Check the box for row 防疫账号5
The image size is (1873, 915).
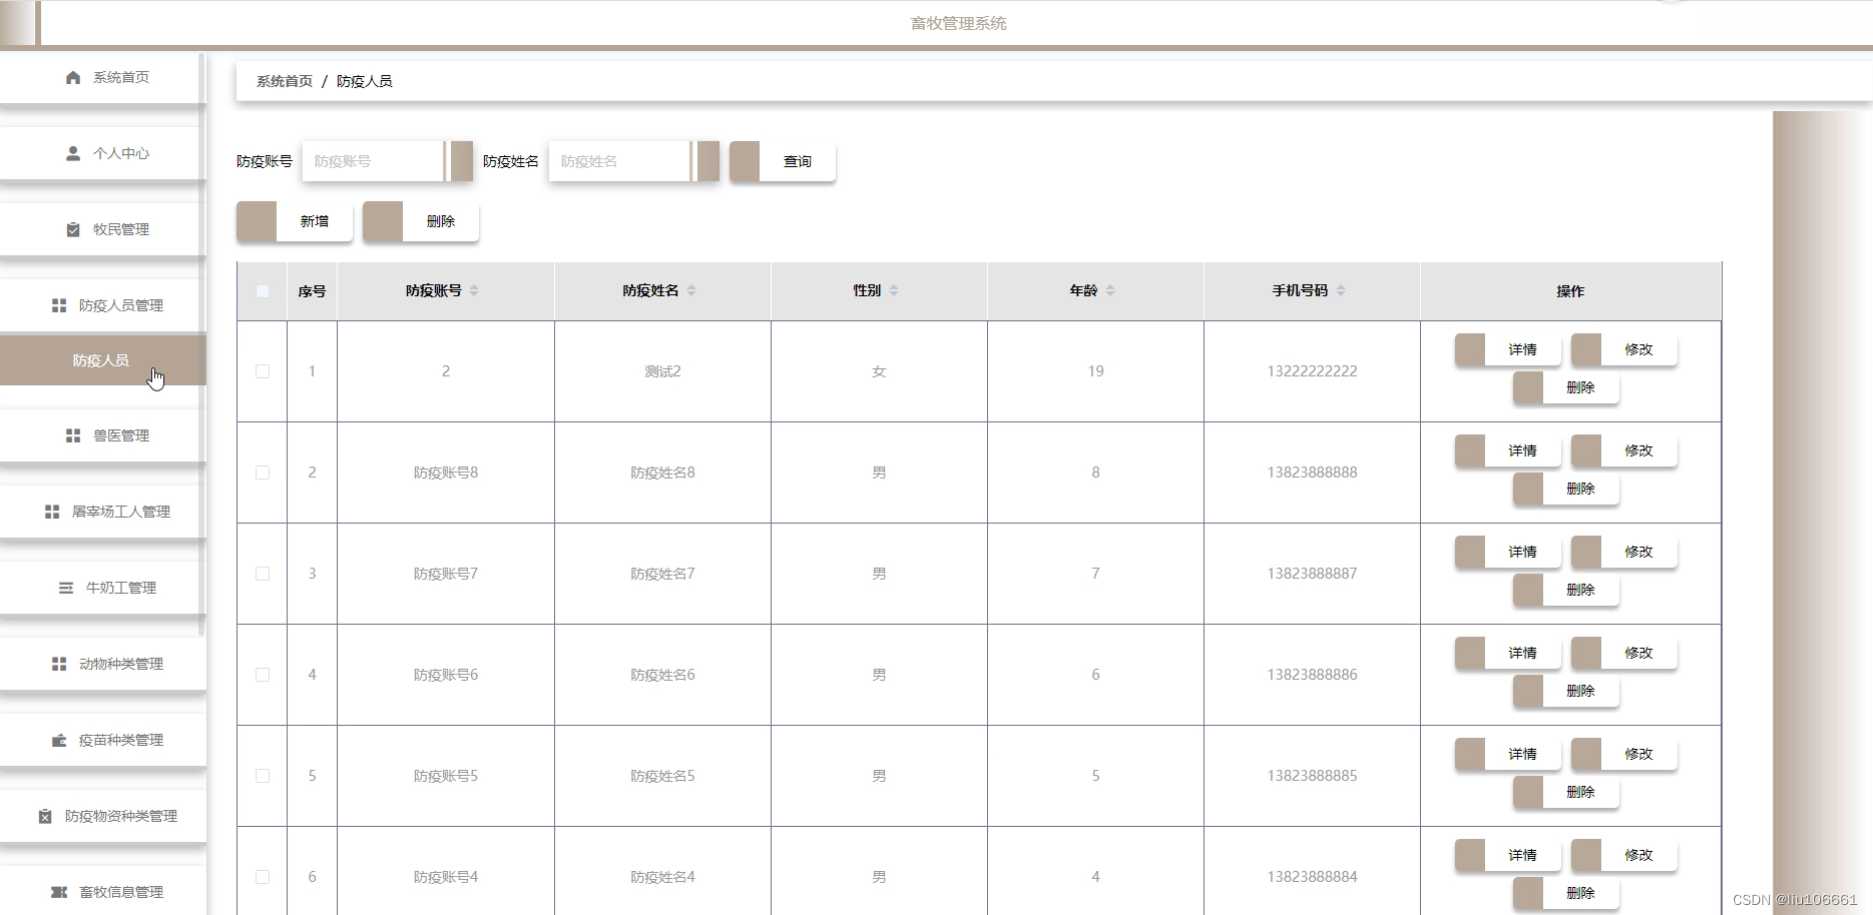click(x=262, y=775)
